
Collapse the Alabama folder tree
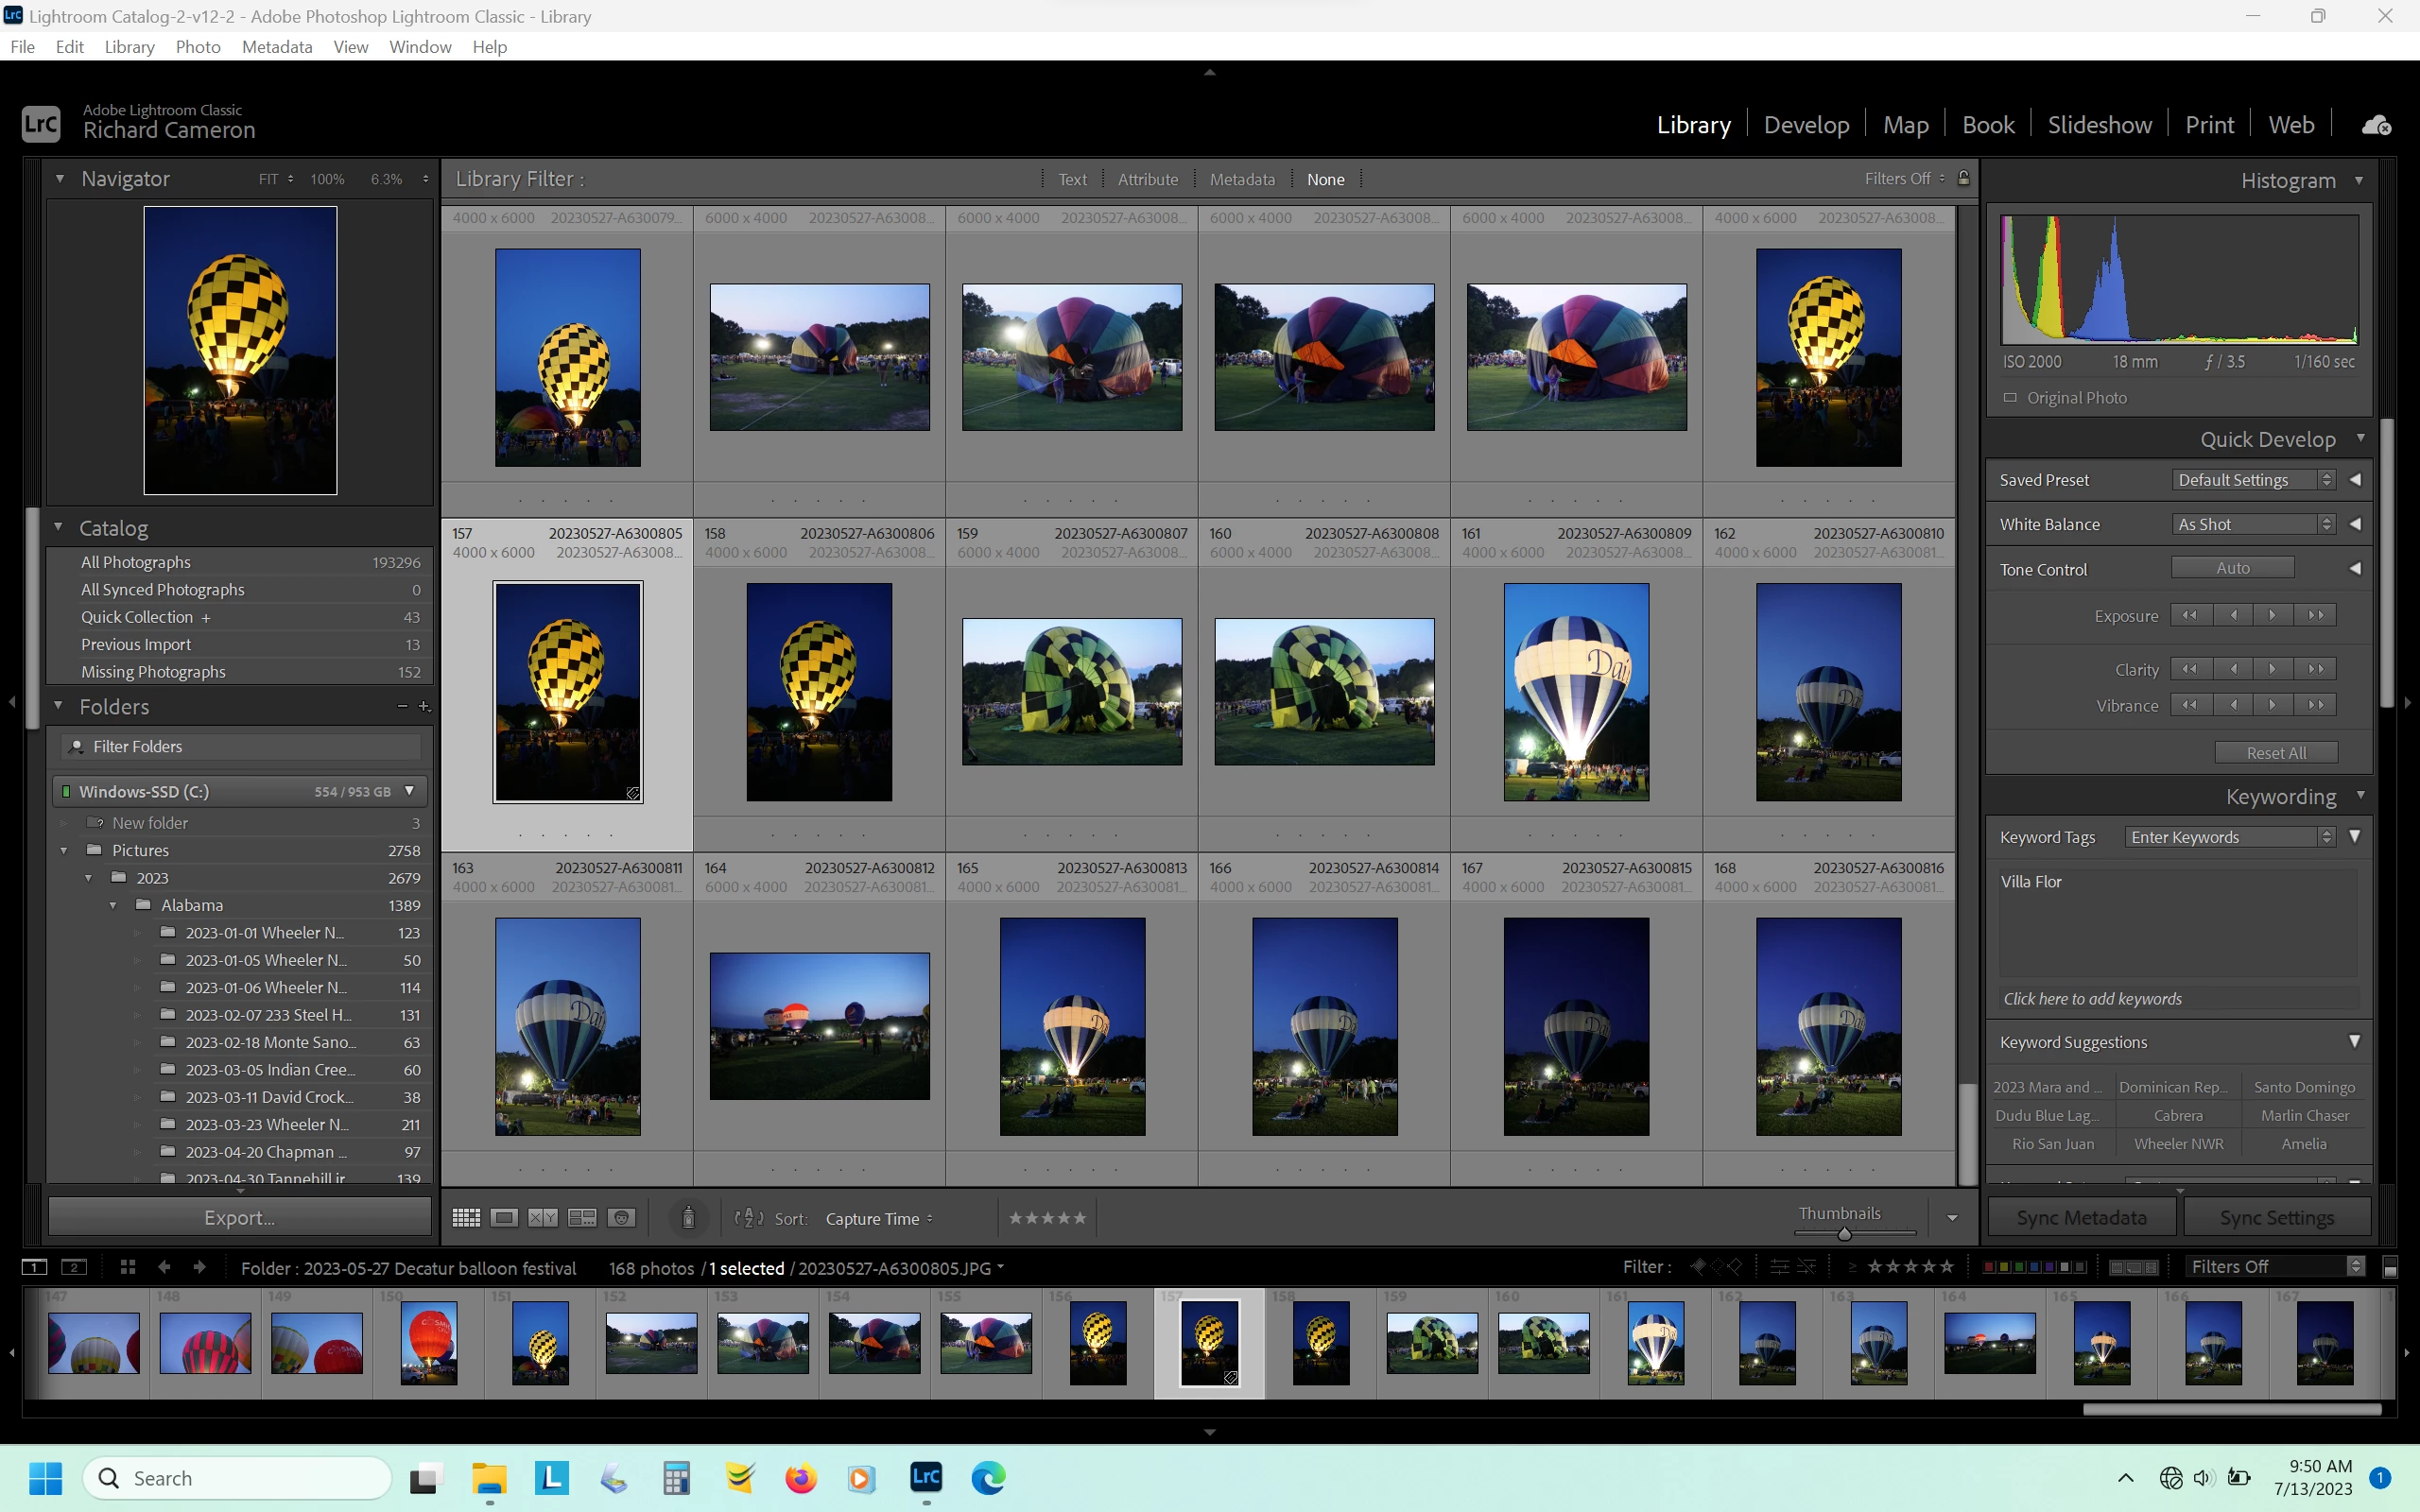click(113, 905)
